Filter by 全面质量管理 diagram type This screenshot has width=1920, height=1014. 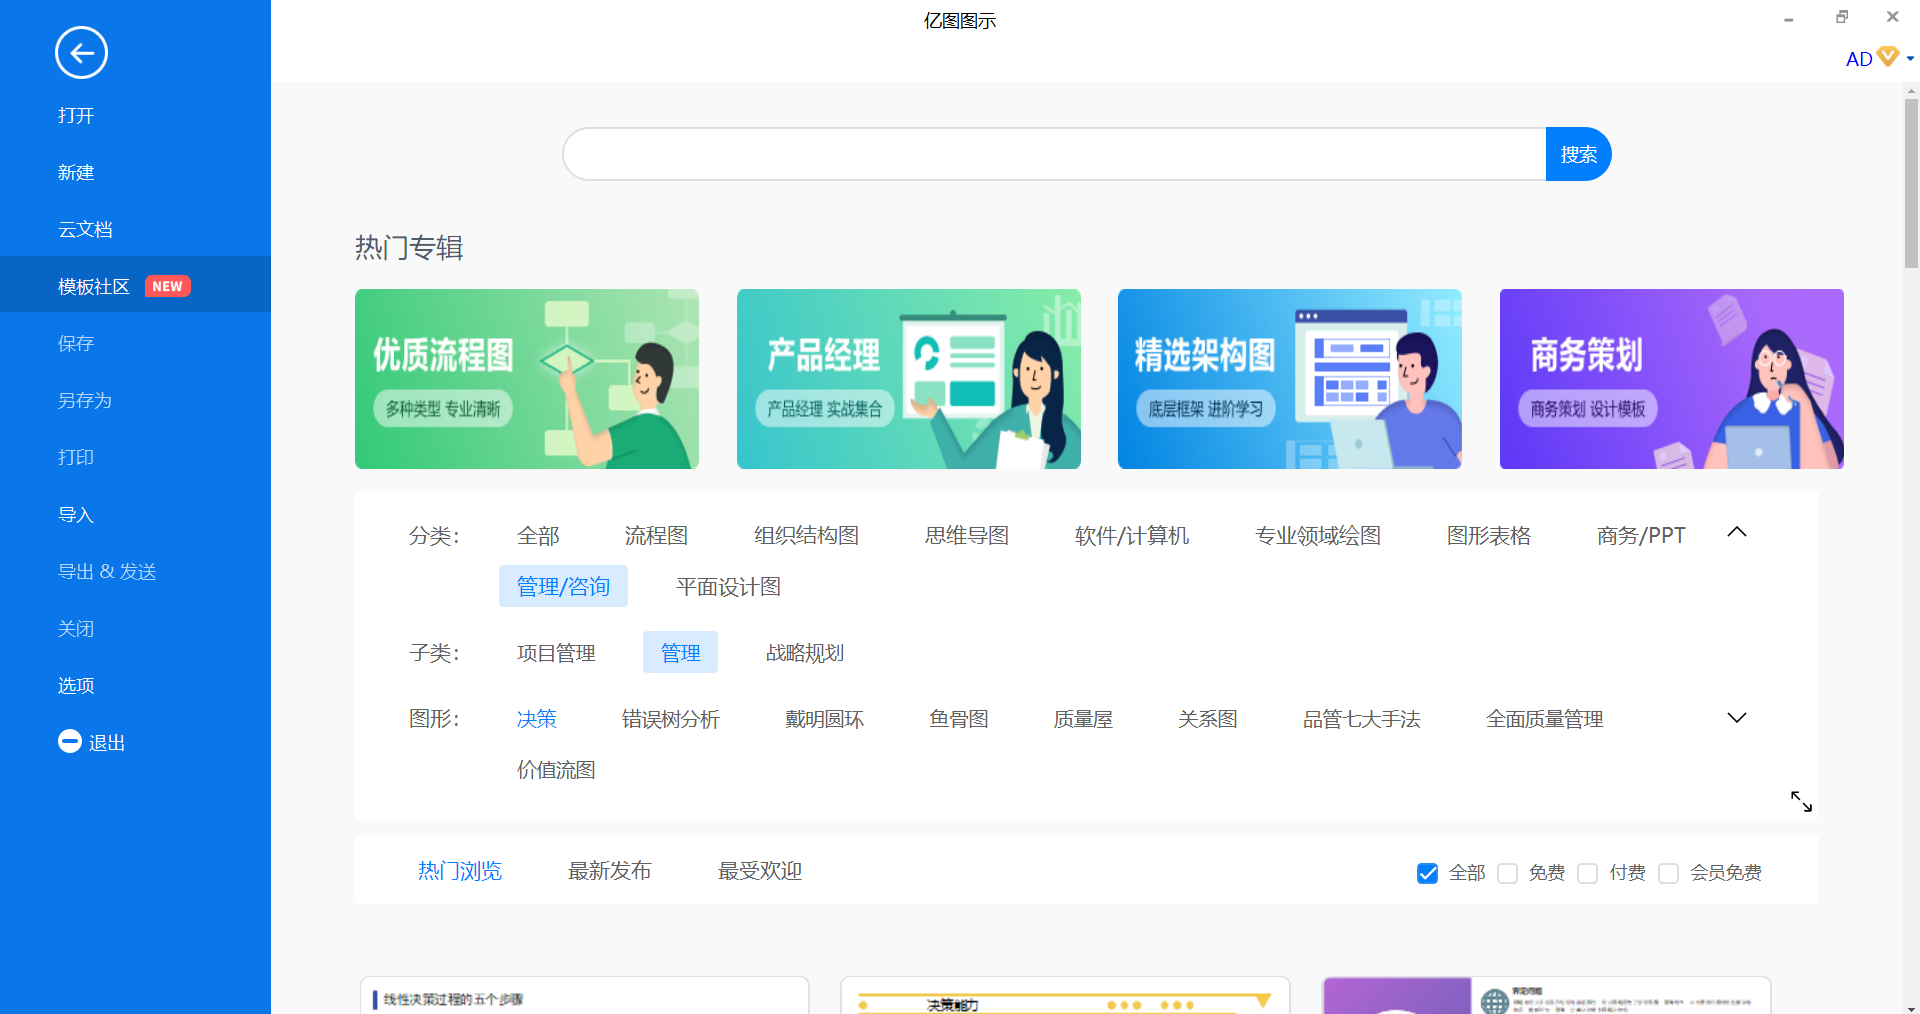(1544, 719)
